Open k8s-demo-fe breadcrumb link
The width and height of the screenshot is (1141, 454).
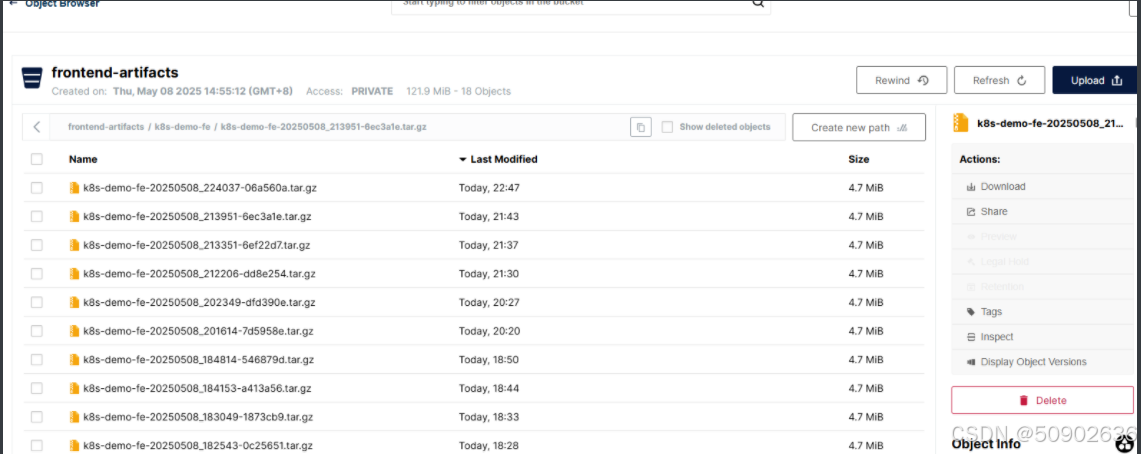click(x=182, y=127)
